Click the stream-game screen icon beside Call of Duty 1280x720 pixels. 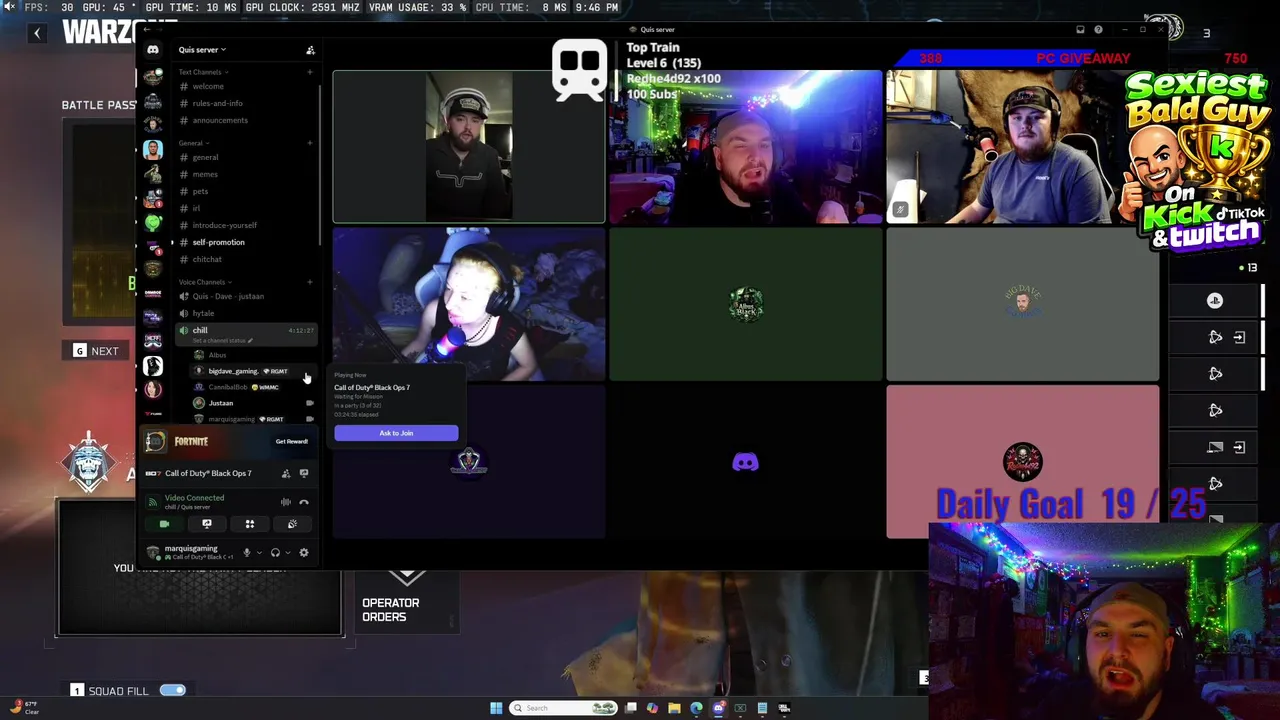(304, 473)
